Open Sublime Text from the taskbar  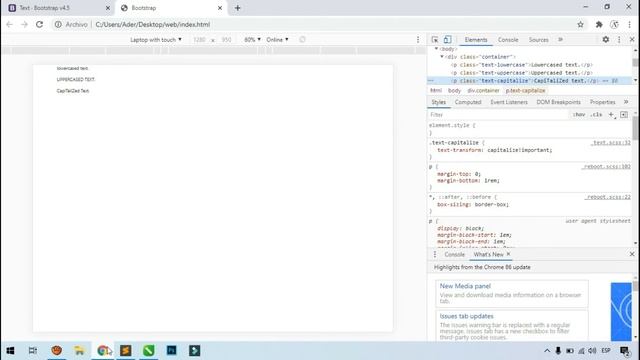pyautogui.click(x=126, y=351)
